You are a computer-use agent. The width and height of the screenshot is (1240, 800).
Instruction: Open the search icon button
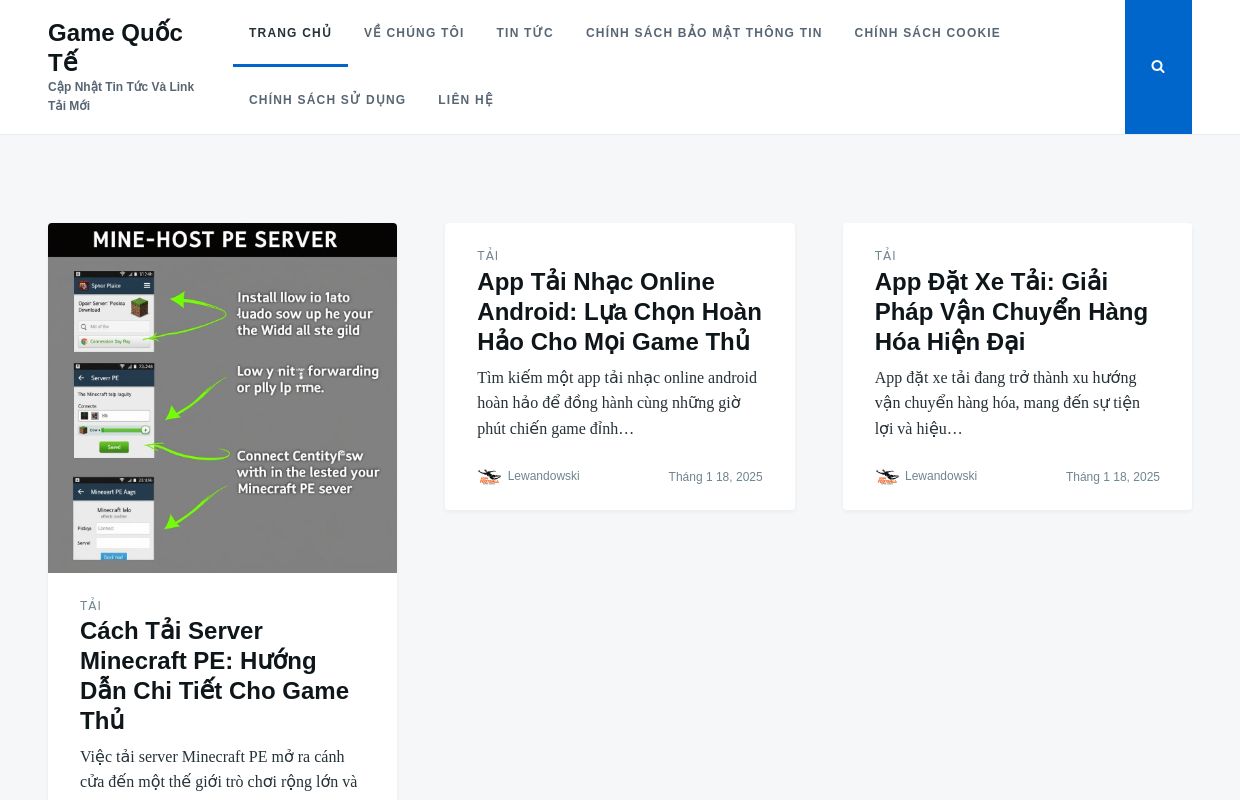1158,67
